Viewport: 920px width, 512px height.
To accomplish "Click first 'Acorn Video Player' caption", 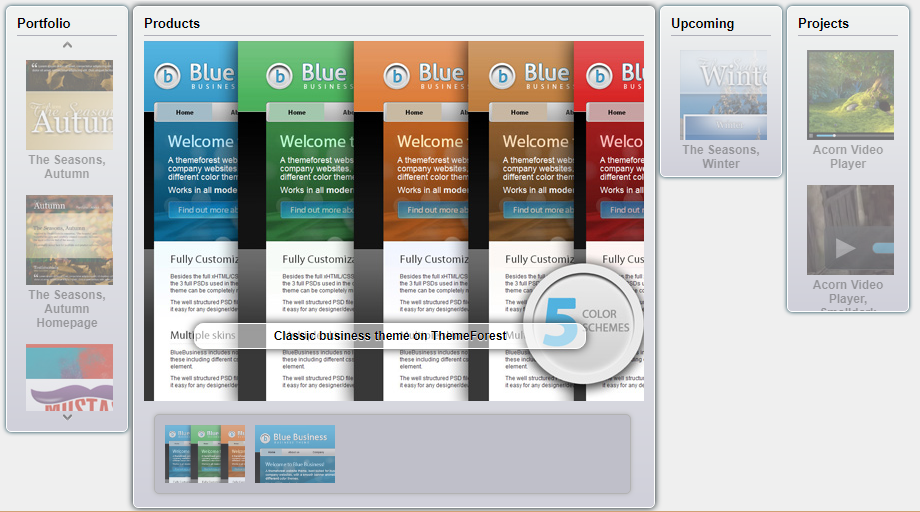I will coord(848,157).
